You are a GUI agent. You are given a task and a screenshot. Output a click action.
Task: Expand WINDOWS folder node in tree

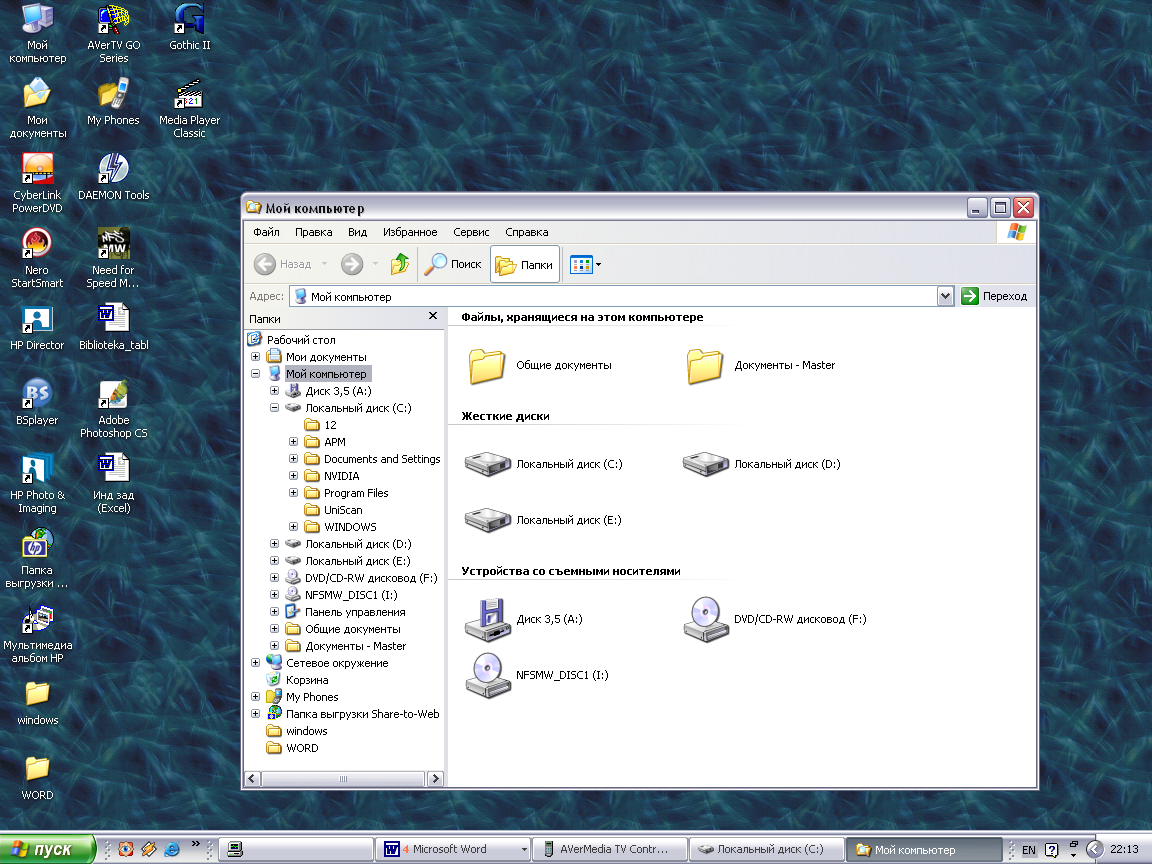(293, 526)
